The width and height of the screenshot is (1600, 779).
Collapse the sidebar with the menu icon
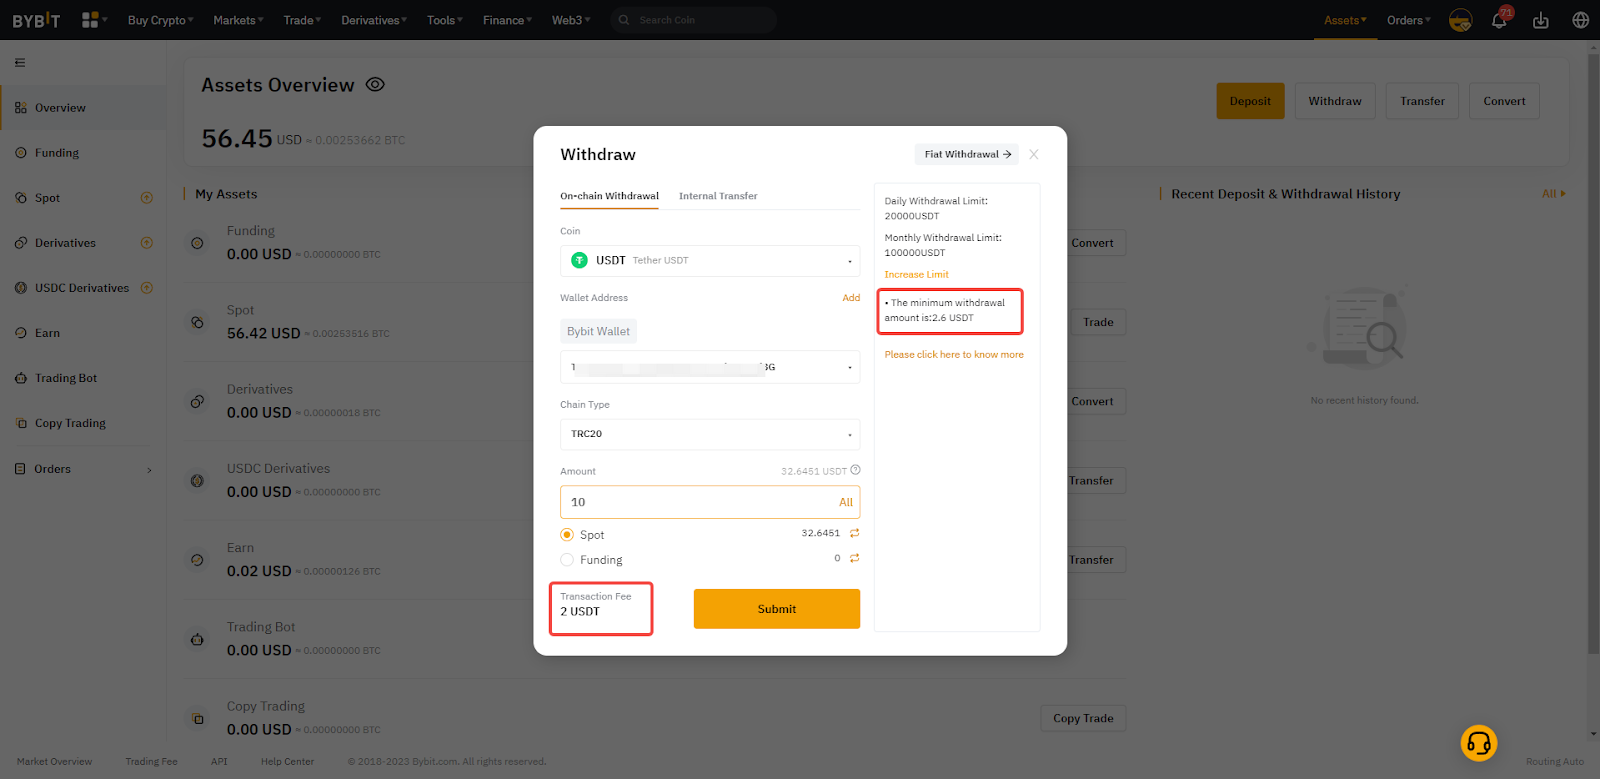pyautogui.click(x=20, y=63)
